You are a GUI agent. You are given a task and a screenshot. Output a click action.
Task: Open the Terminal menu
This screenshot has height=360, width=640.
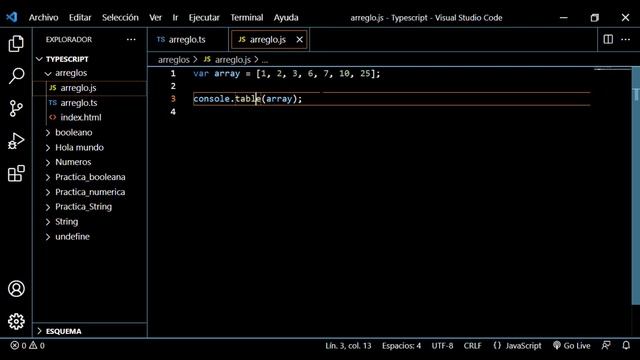pyautogui.click(x=247, y=18)
